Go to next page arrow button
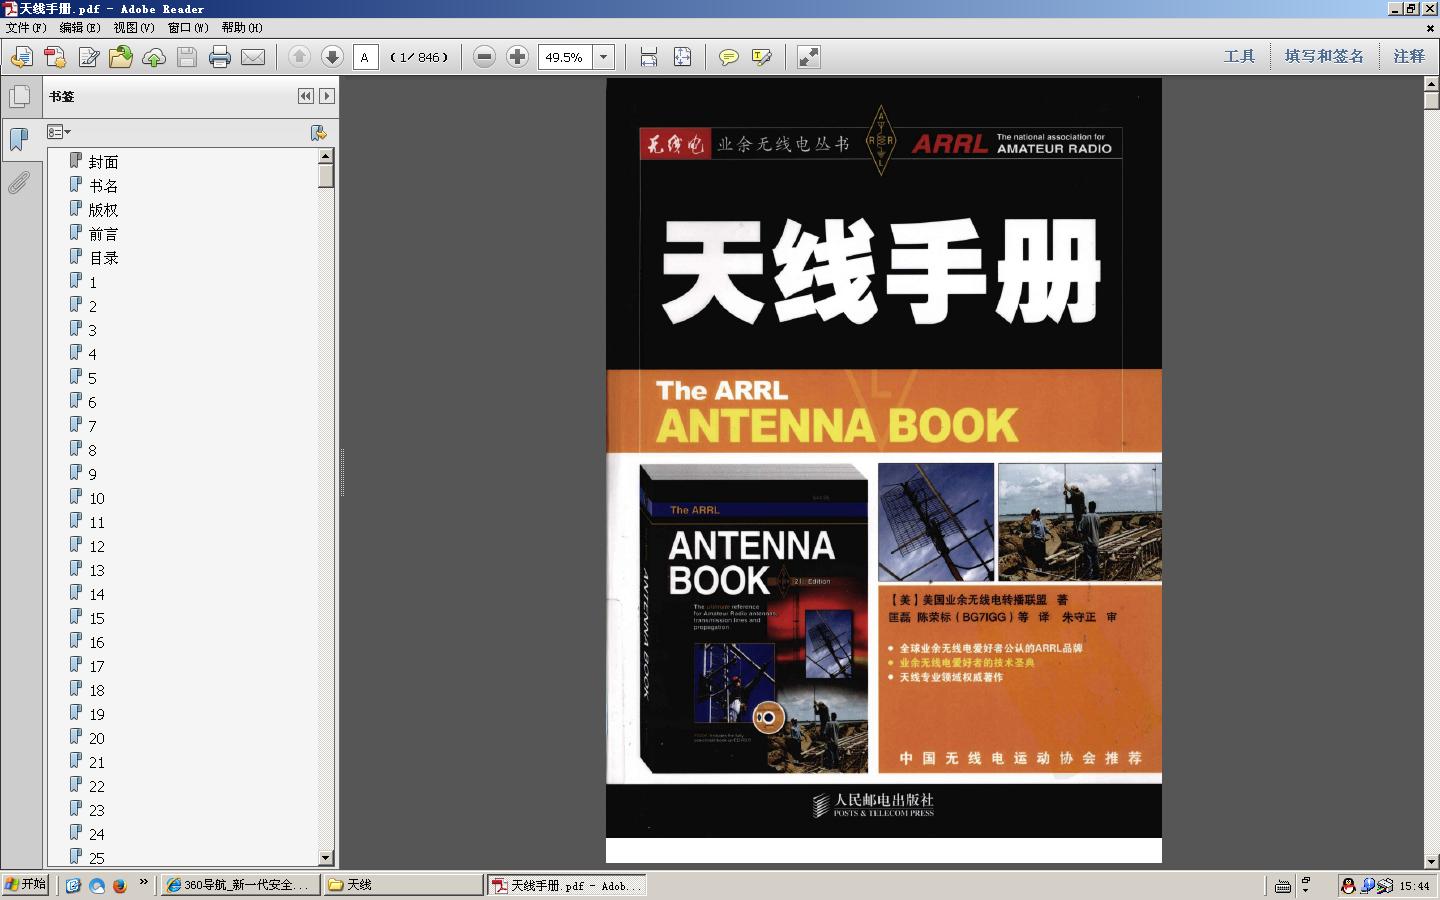The width and height of the screenshot is (1440, 900). click(332, 57)
